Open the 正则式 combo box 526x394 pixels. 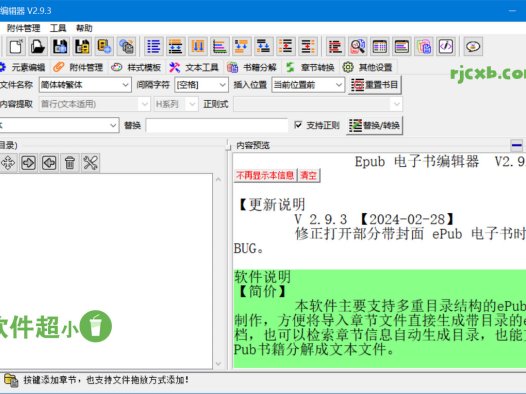pos(318,104)
